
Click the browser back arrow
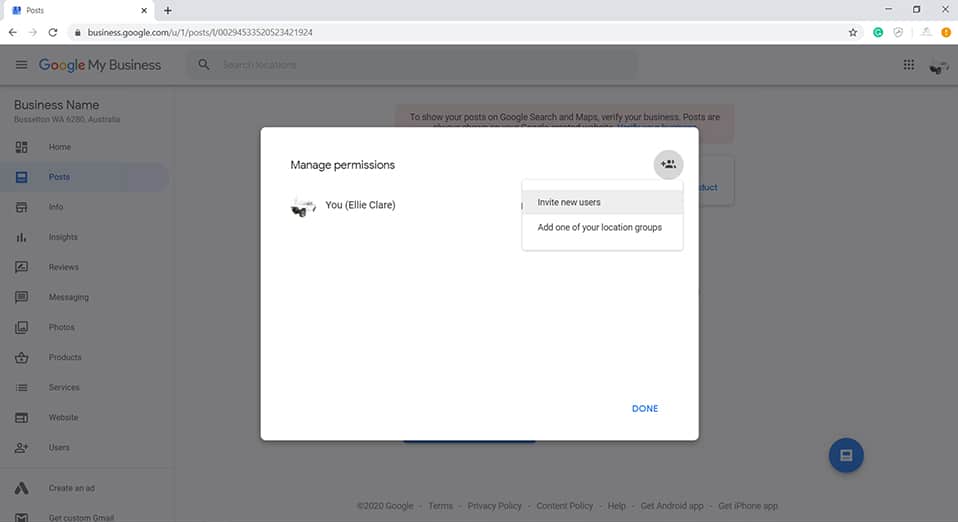click(13, 32)
